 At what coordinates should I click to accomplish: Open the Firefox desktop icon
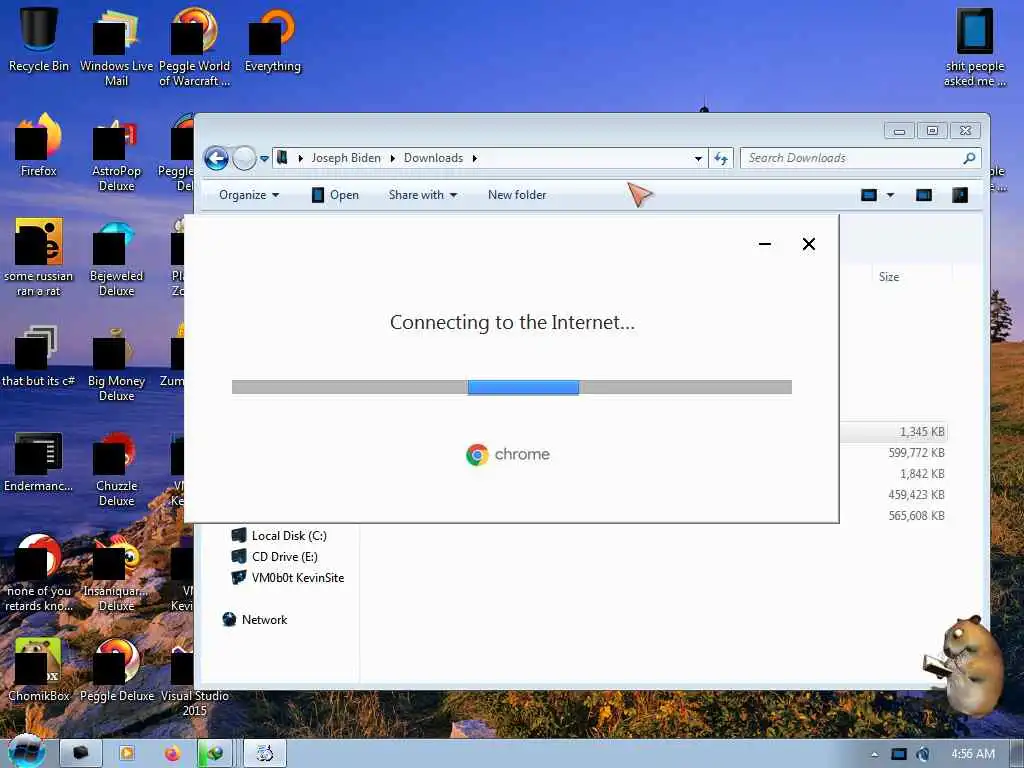pos(39,145)
